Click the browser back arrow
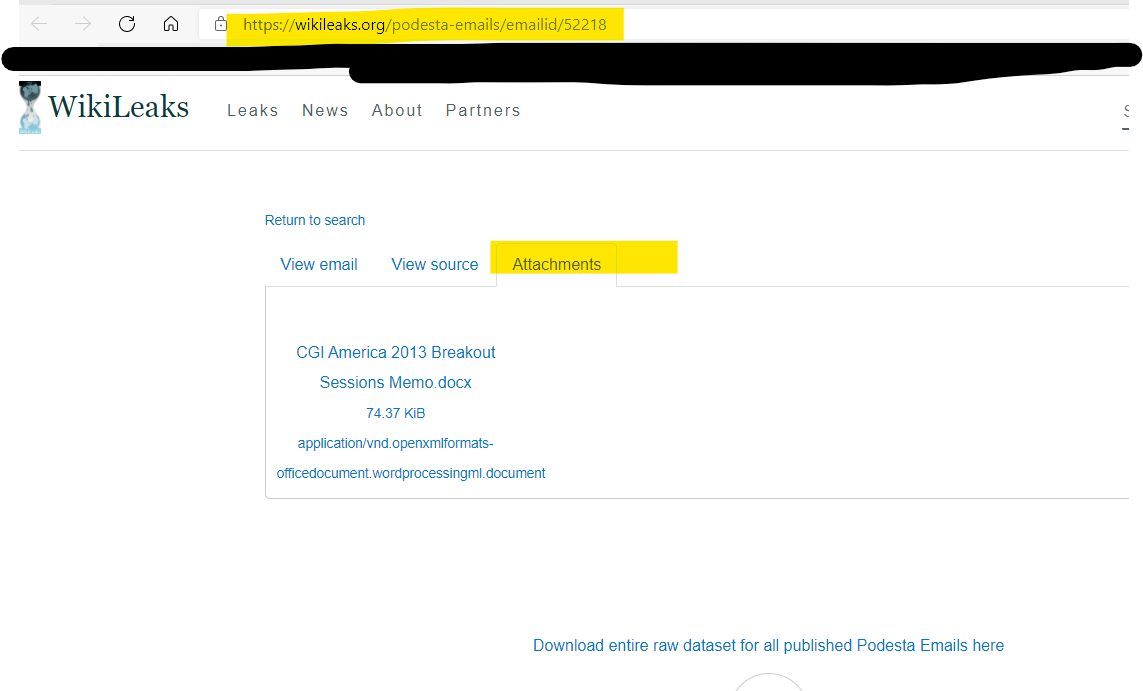 [39, 24]
